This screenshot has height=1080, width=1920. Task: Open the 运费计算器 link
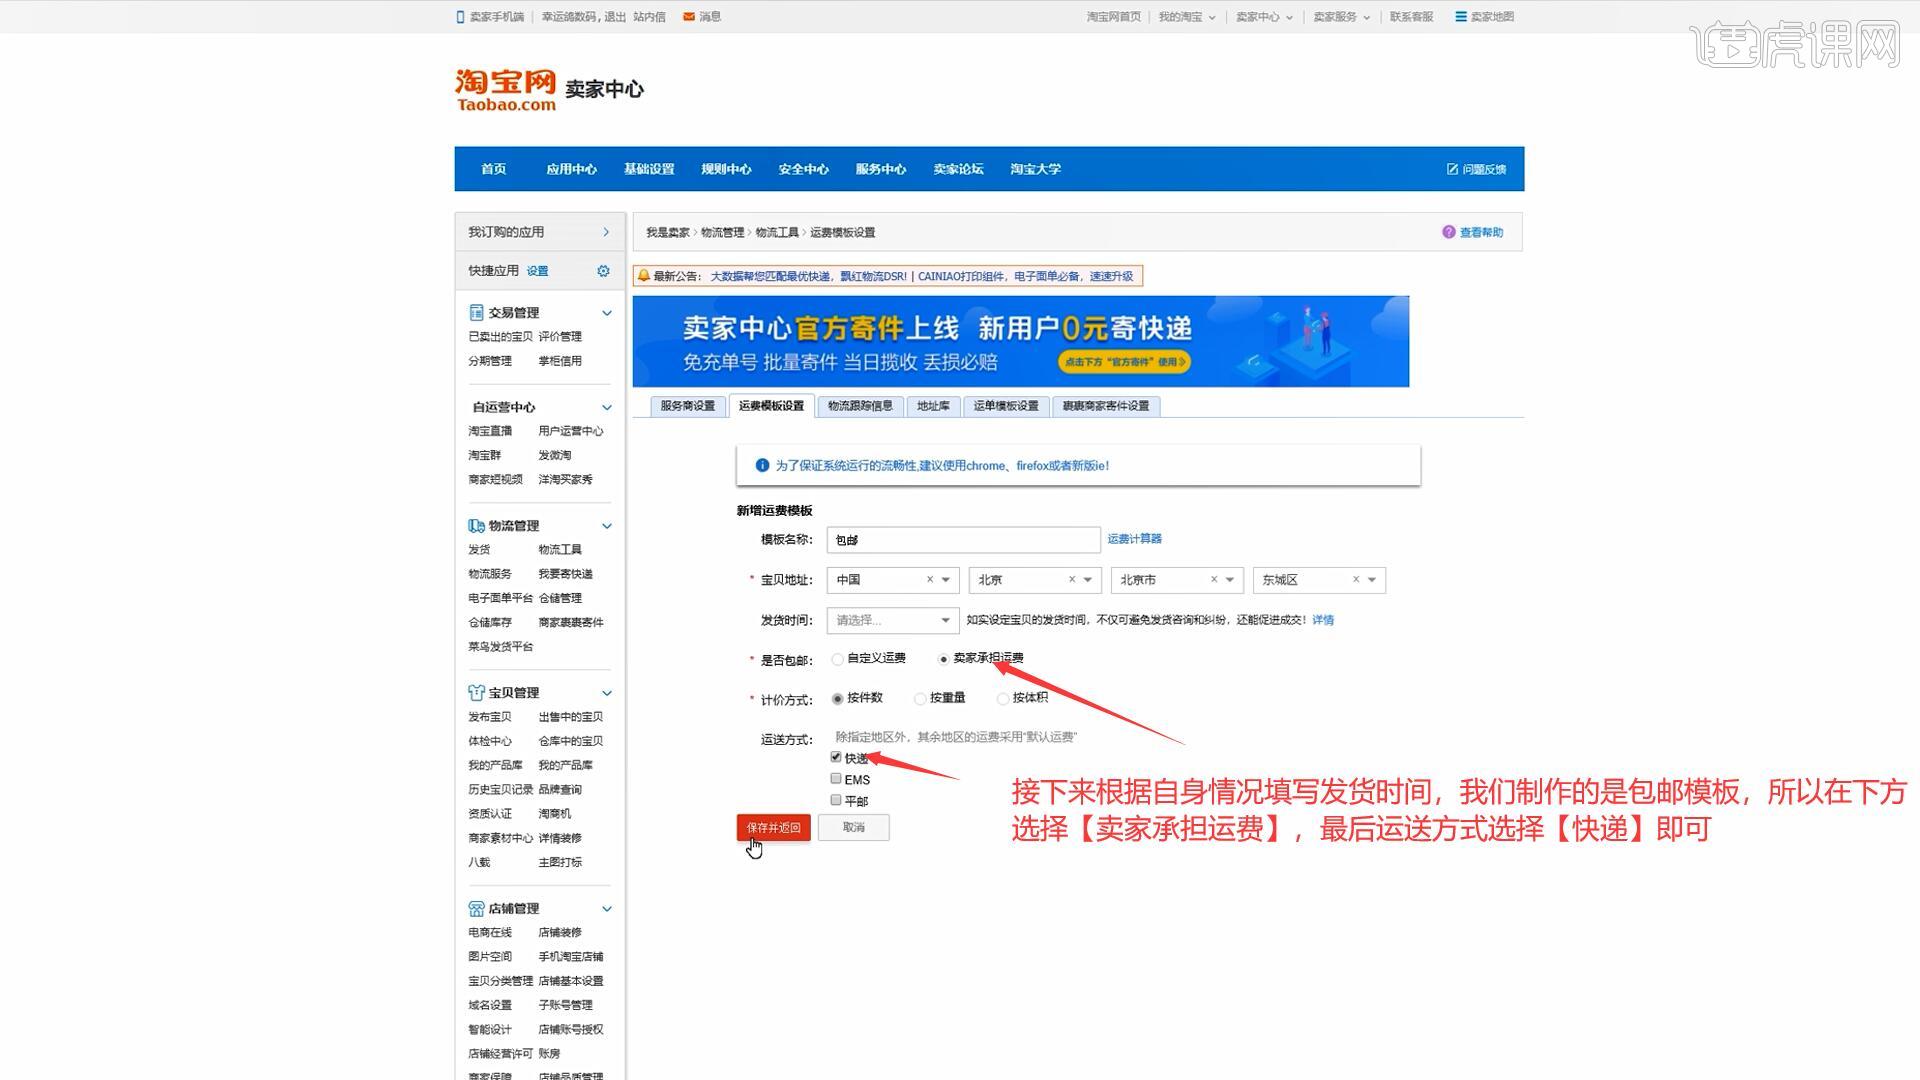coord(1134,539)
